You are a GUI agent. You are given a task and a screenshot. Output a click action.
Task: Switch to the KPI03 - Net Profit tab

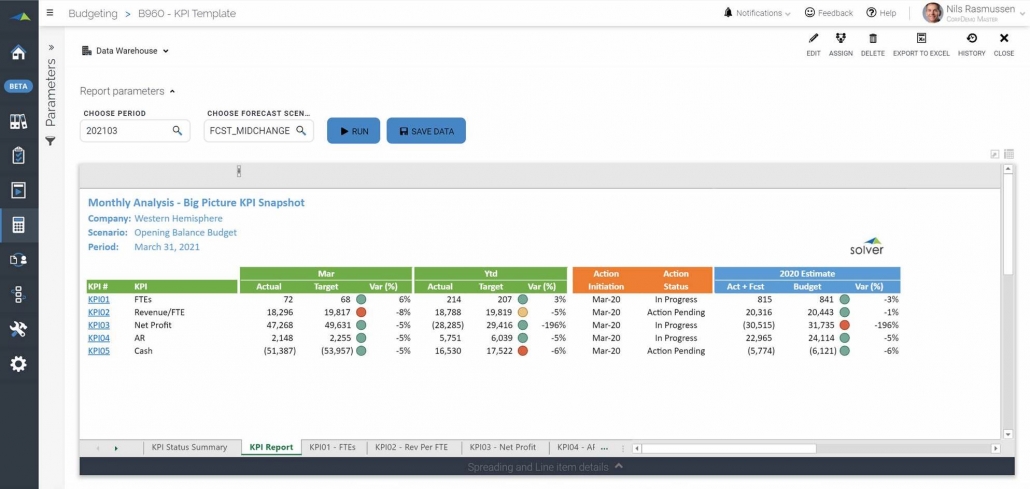(x=502, y=447)
